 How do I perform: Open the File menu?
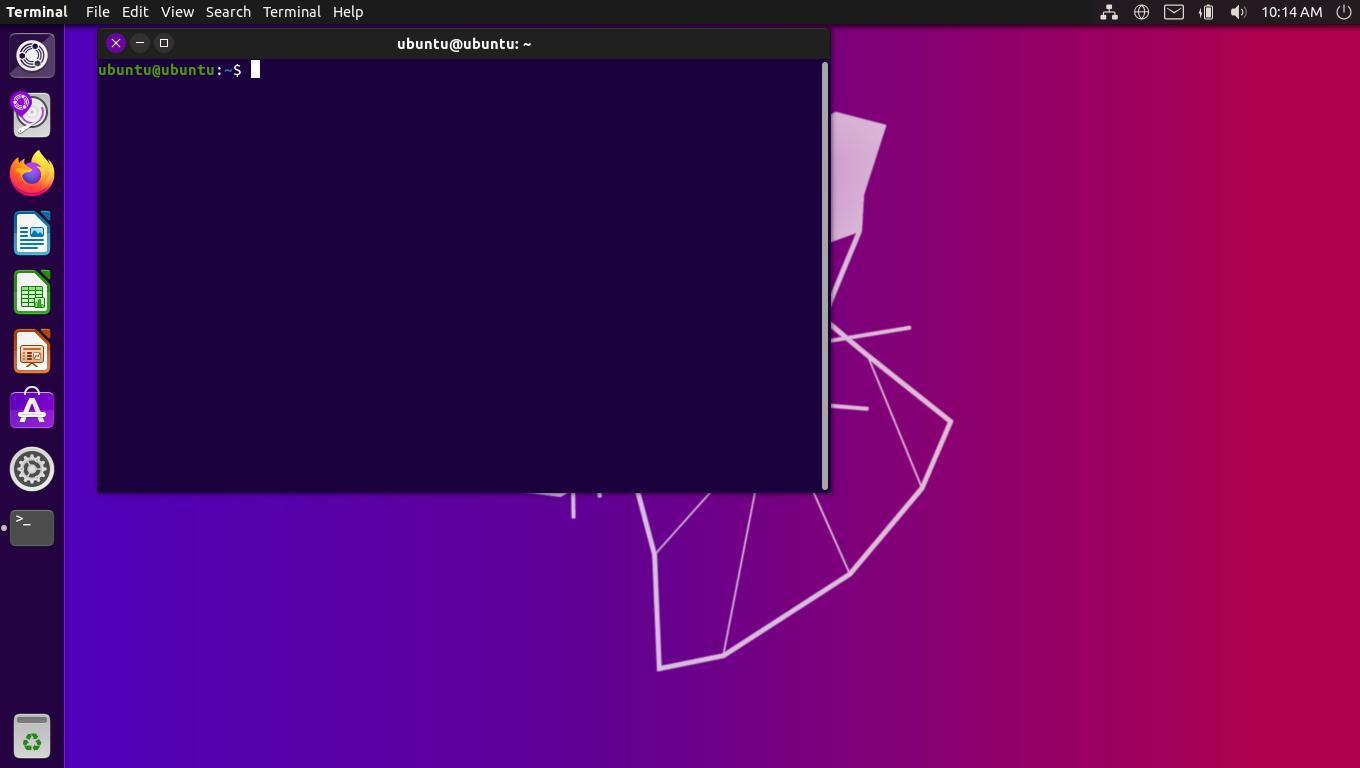coord(97,12)
